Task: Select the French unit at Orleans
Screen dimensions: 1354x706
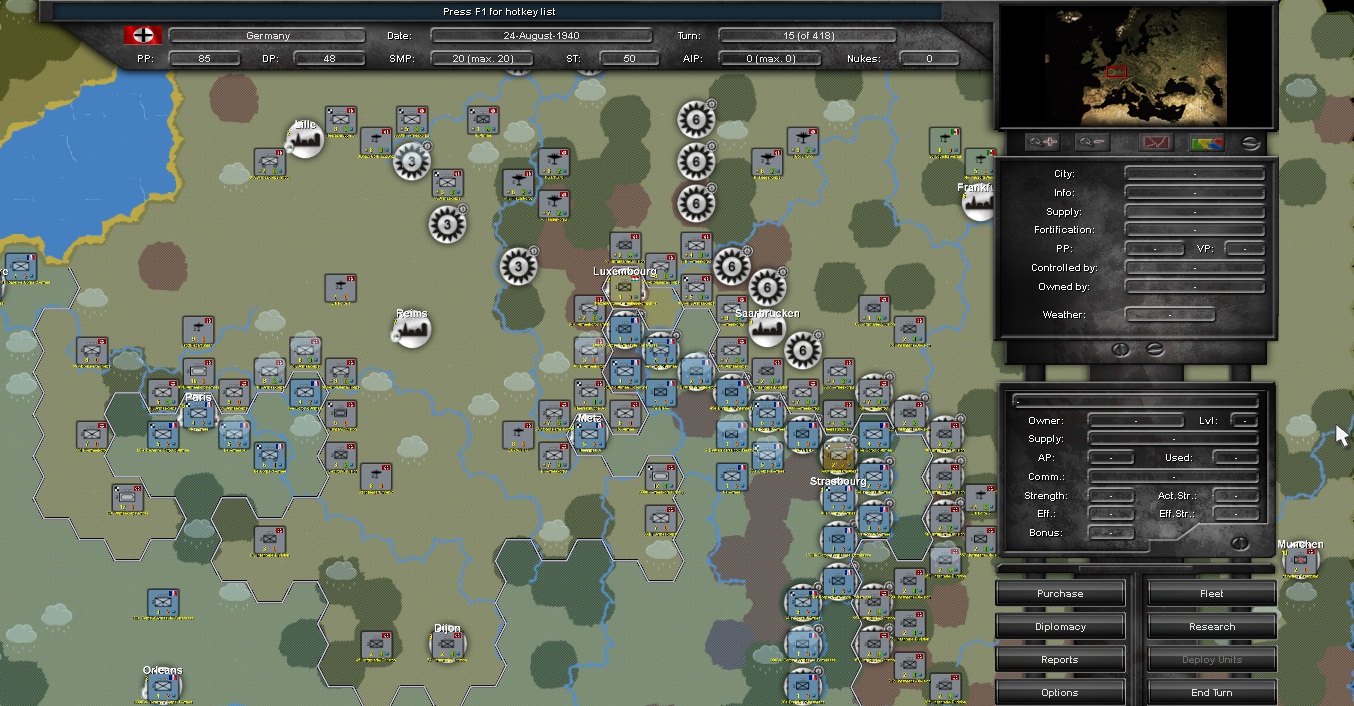Action: 162,686
